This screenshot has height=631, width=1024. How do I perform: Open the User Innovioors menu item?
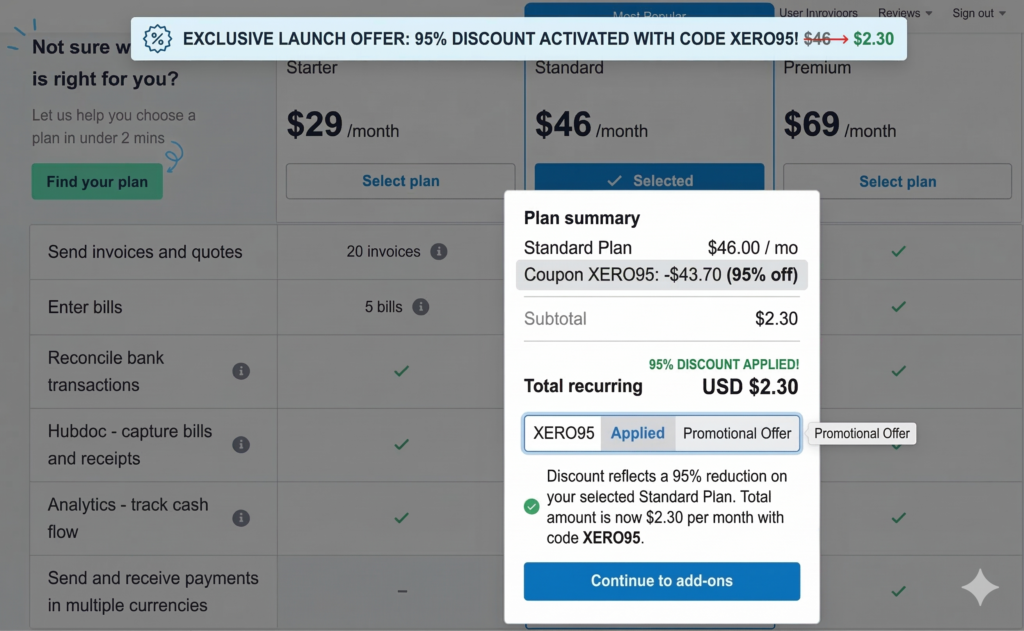point(818,13)
